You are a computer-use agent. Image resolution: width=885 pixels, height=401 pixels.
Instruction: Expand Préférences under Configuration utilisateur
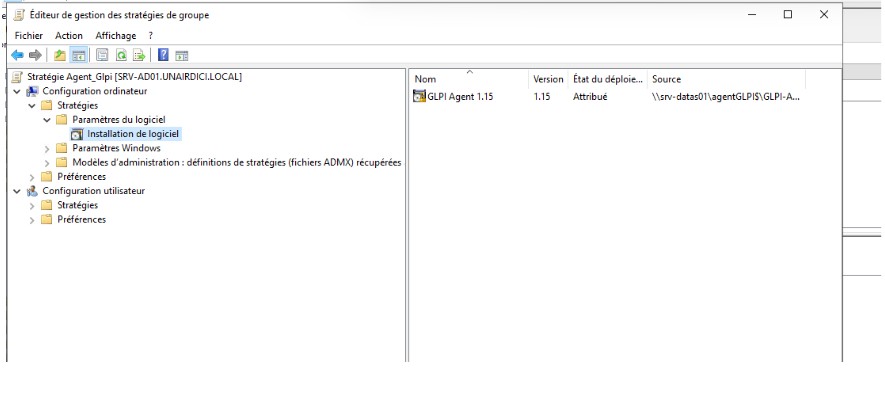[32, 220]
